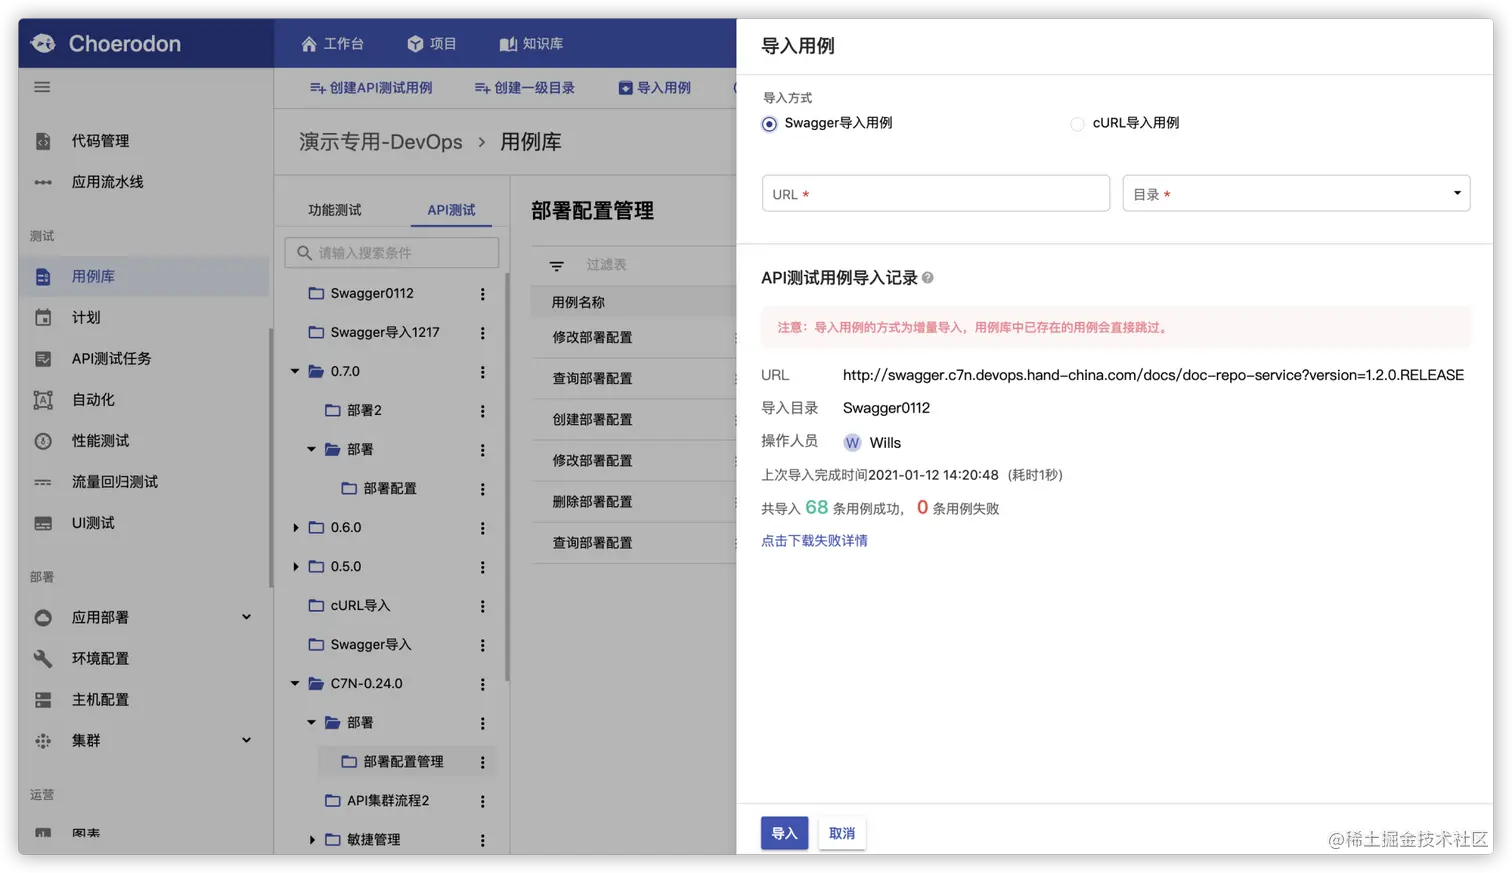Open the 计划 section

(x=87, y=318)
